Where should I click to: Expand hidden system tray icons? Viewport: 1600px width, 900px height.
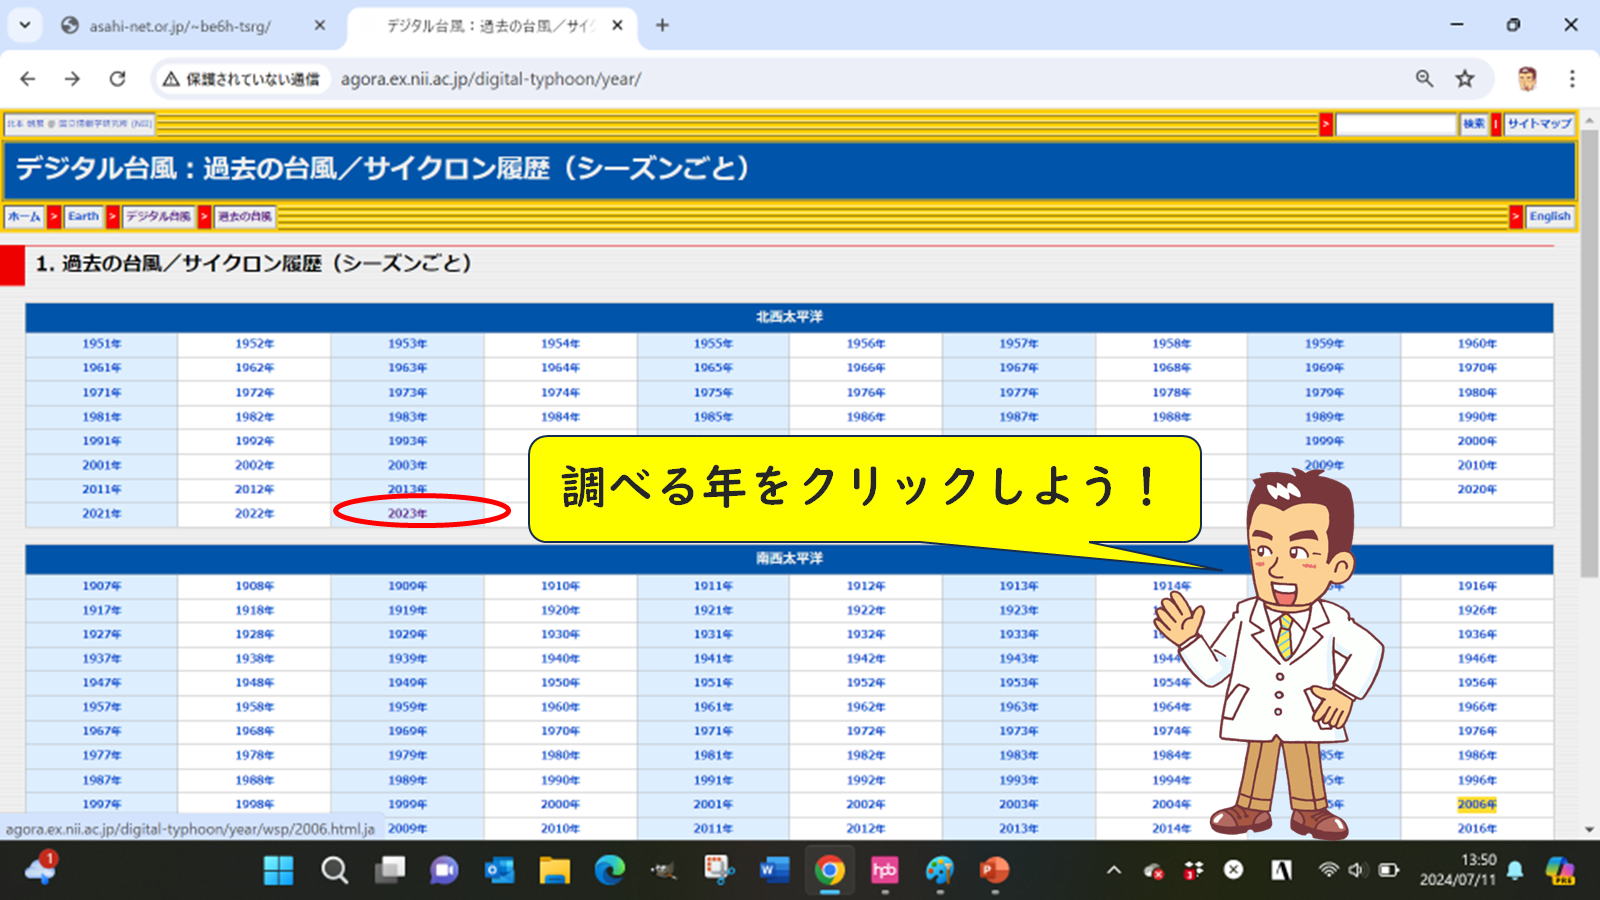tap(1114, 870)
